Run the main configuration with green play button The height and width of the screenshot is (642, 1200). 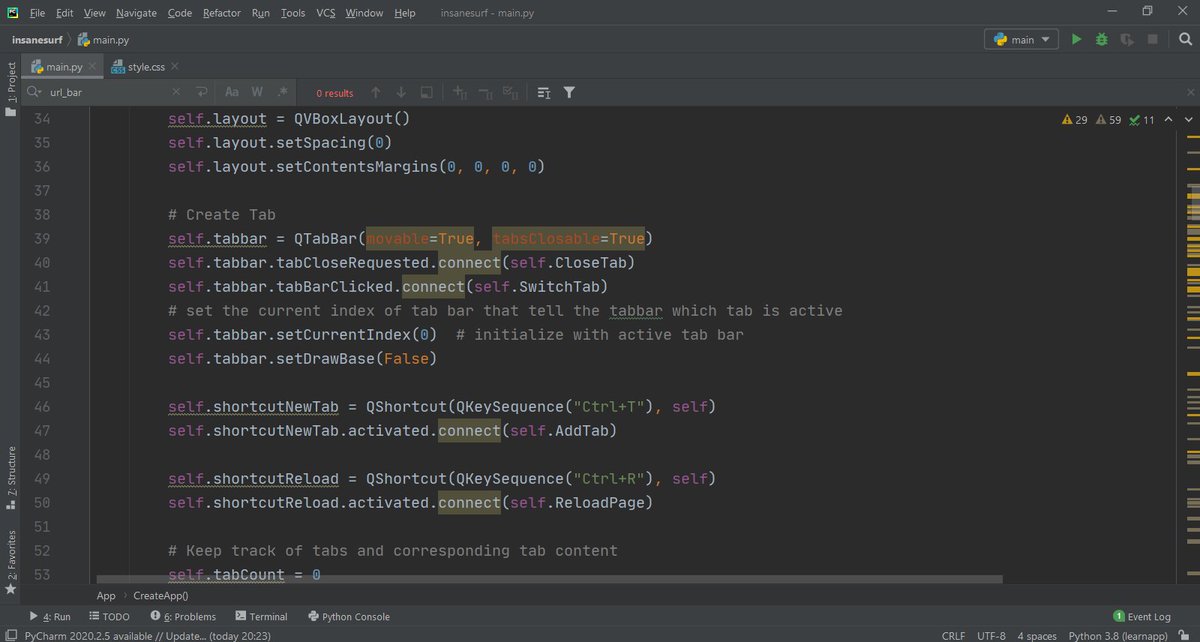coord(1076,40)
